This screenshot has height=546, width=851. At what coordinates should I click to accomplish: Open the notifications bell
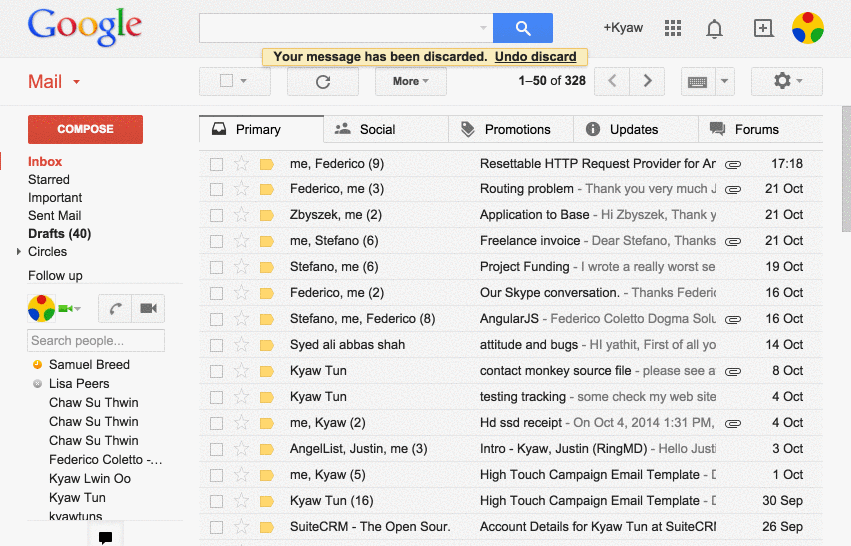714,28
